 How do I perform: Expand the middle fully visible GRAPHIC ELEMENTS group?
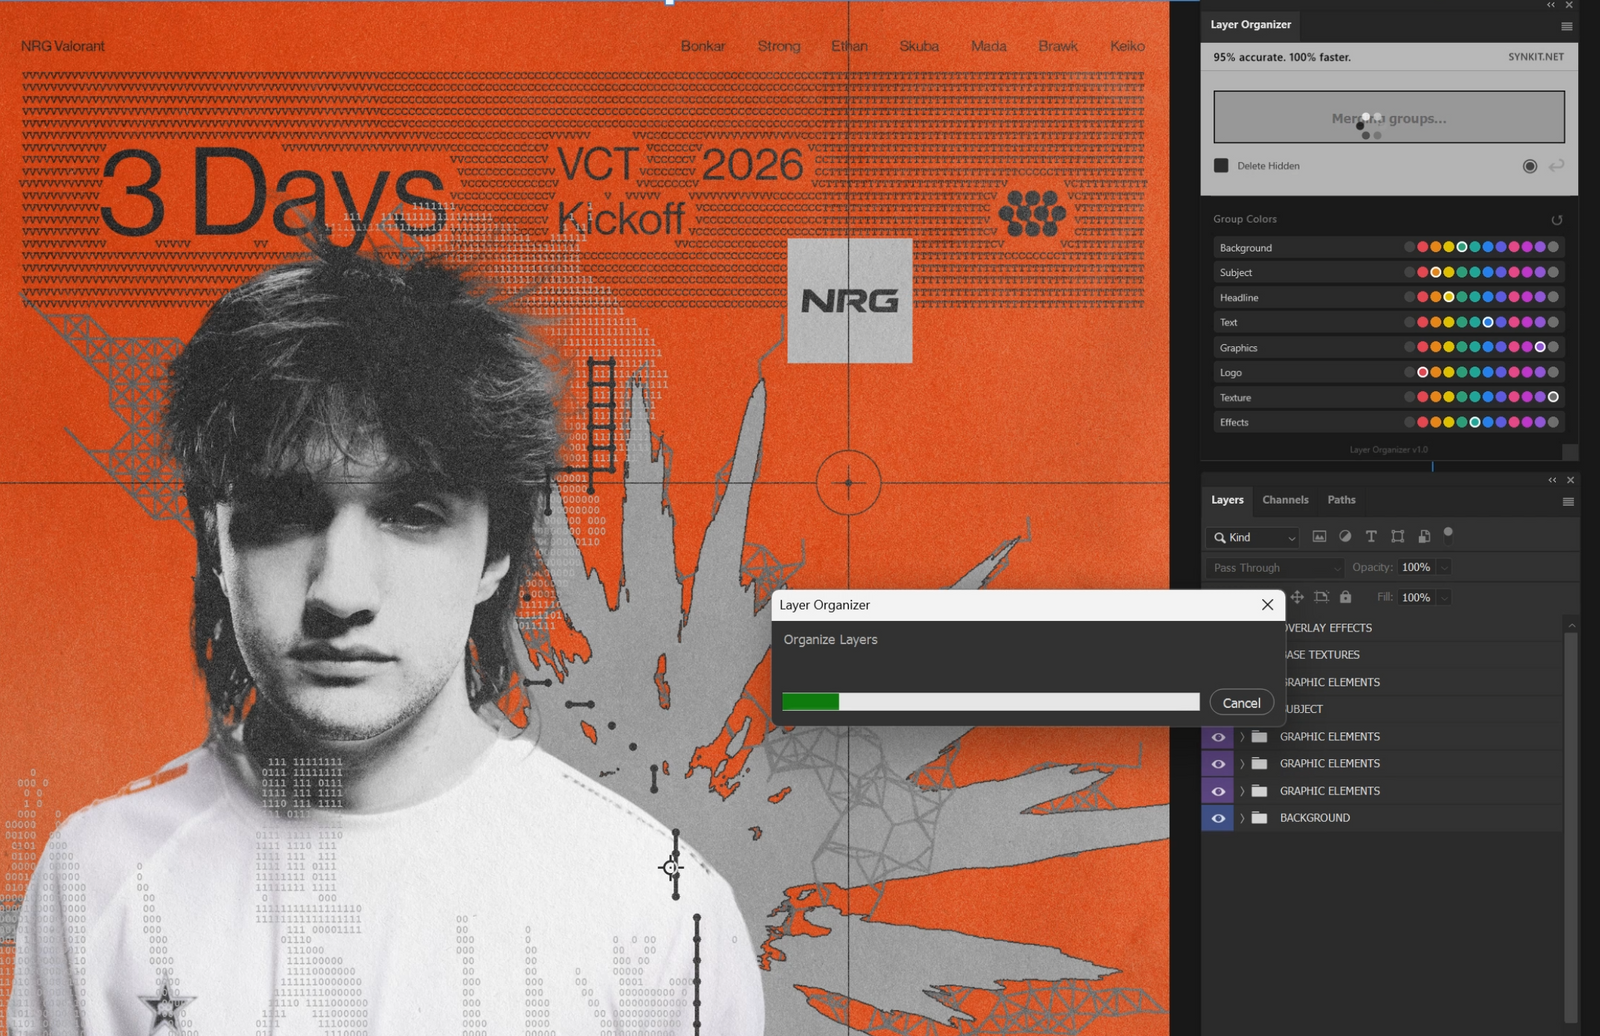[x=1242, y=764]
